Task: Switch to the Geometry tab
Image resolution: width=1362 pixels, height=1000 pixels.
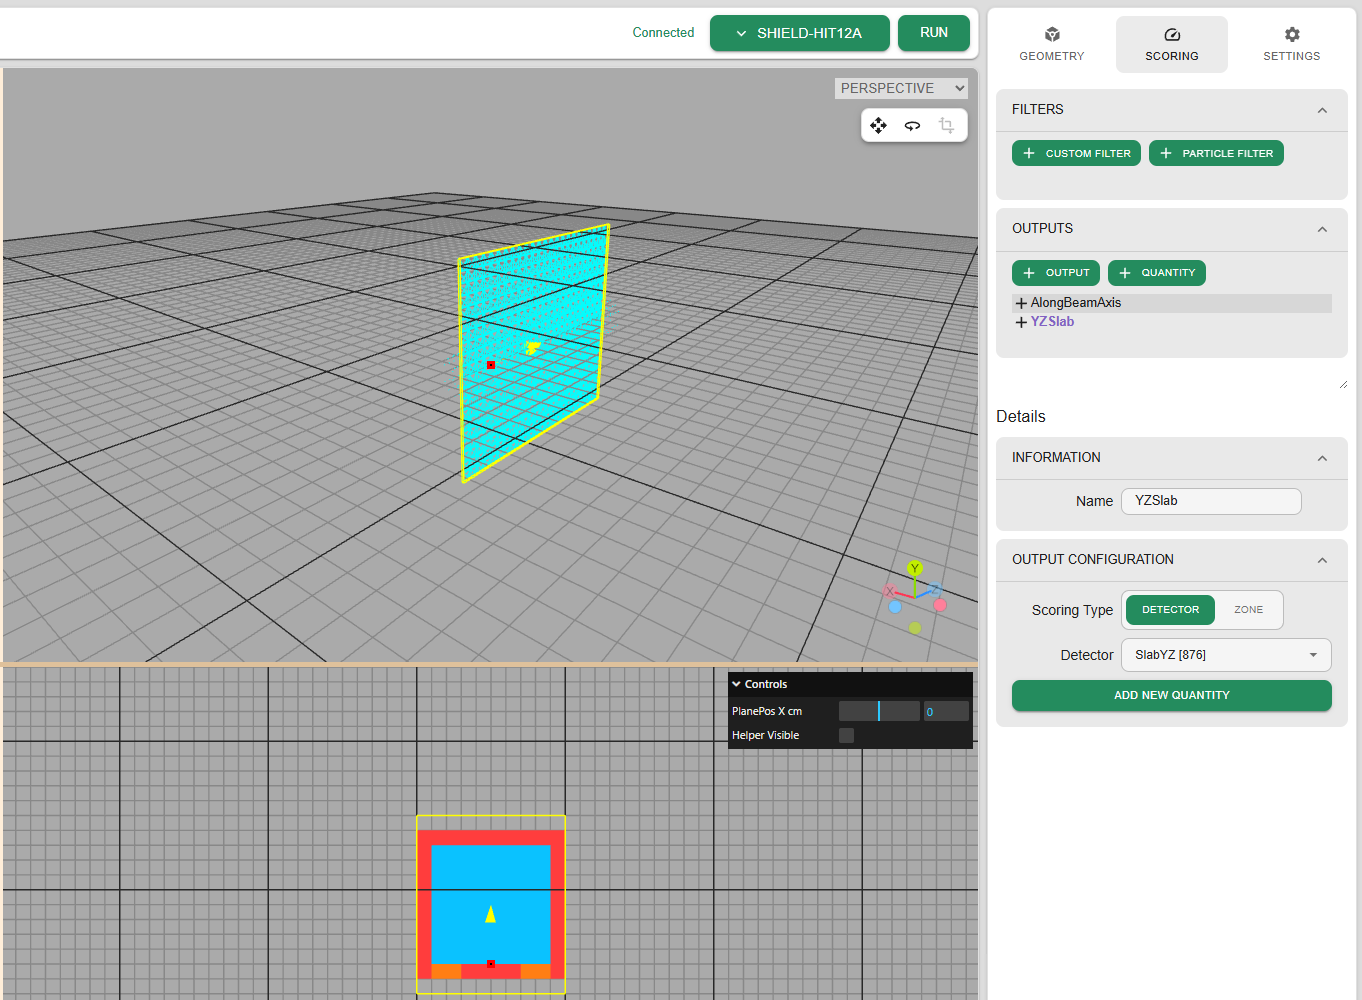Action: (x=1052, y=44)
